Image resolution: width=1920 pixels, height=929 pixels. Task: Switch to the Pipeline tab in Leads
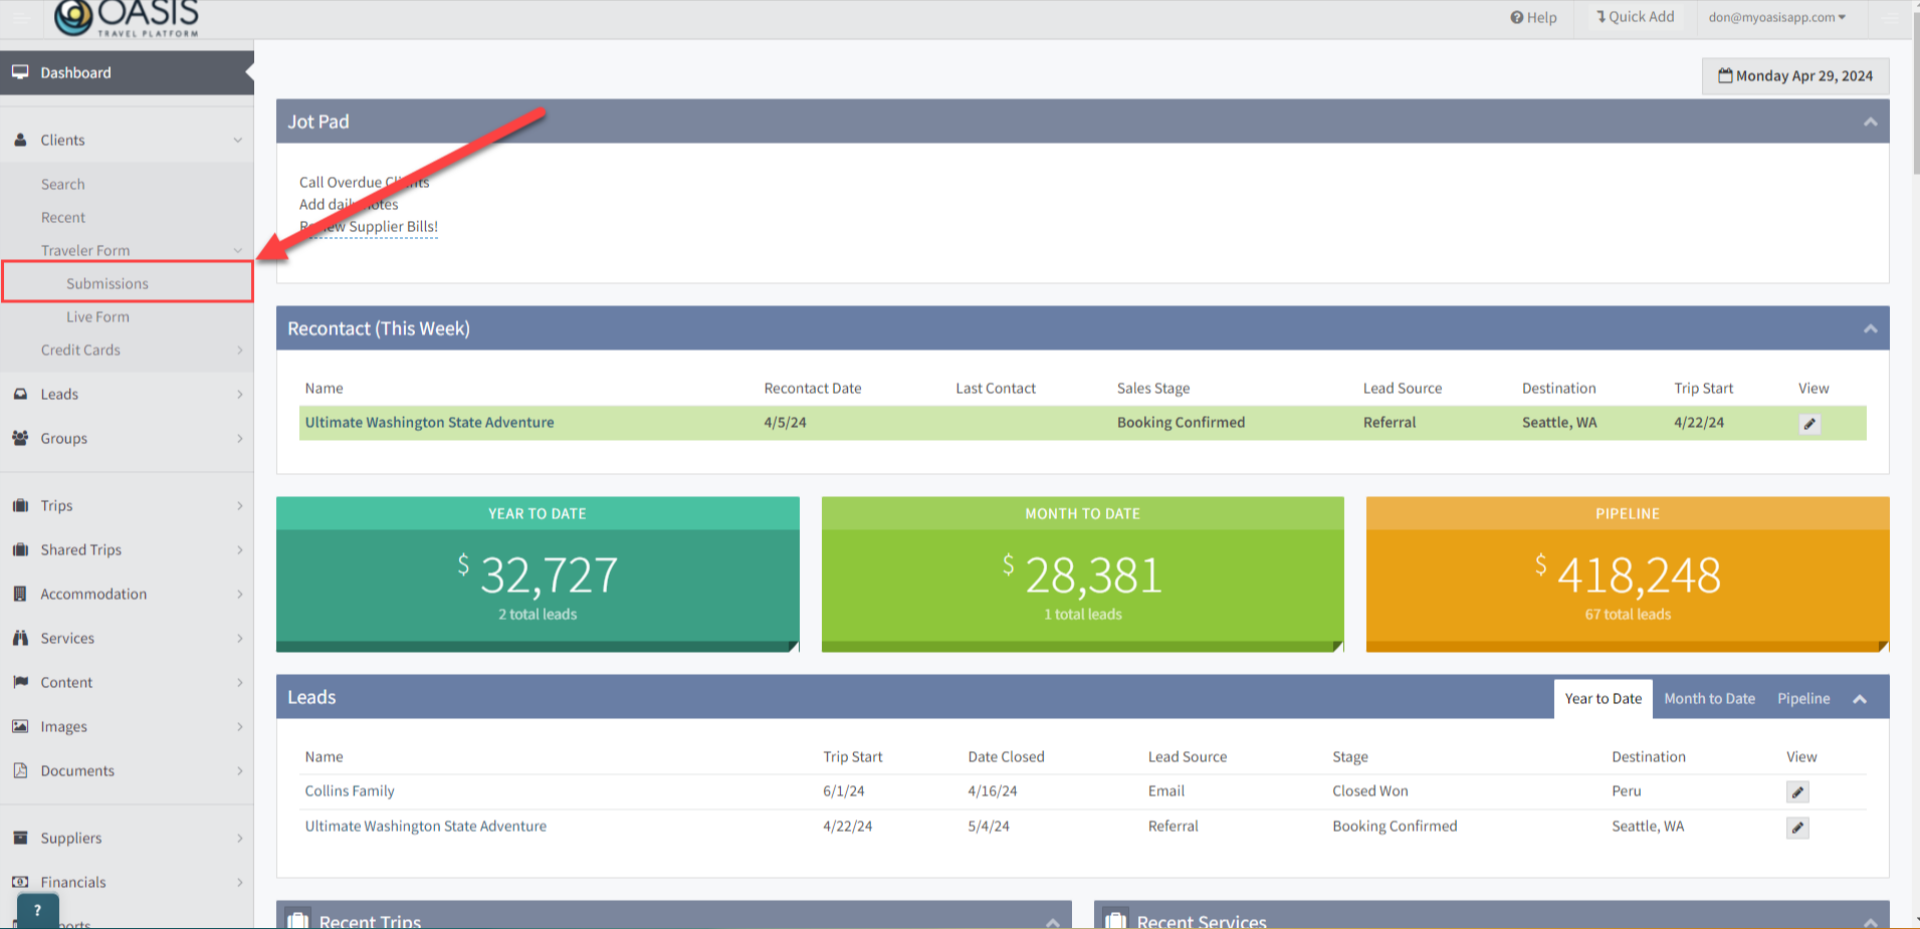point(1803,699)
